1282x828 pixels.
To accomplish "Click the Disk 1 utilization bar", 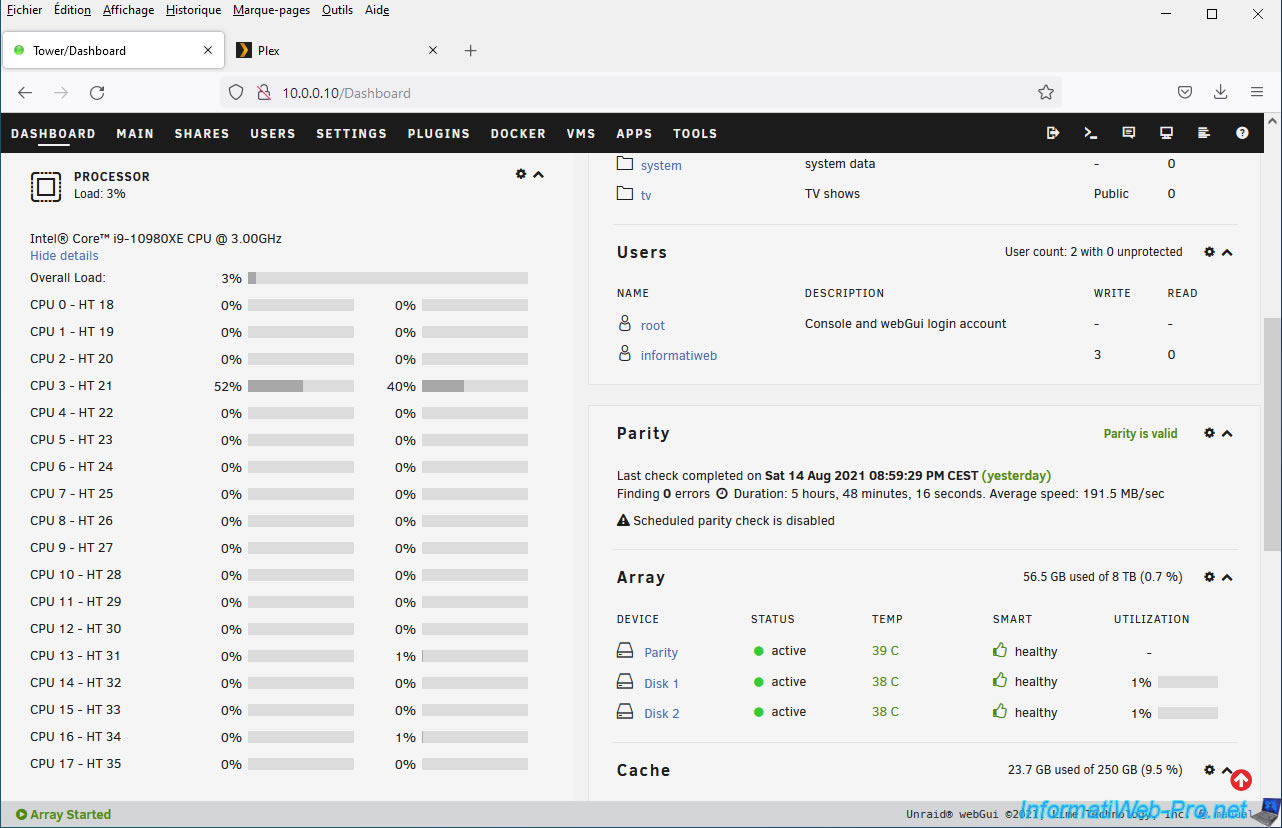I will pos(1187,682).
